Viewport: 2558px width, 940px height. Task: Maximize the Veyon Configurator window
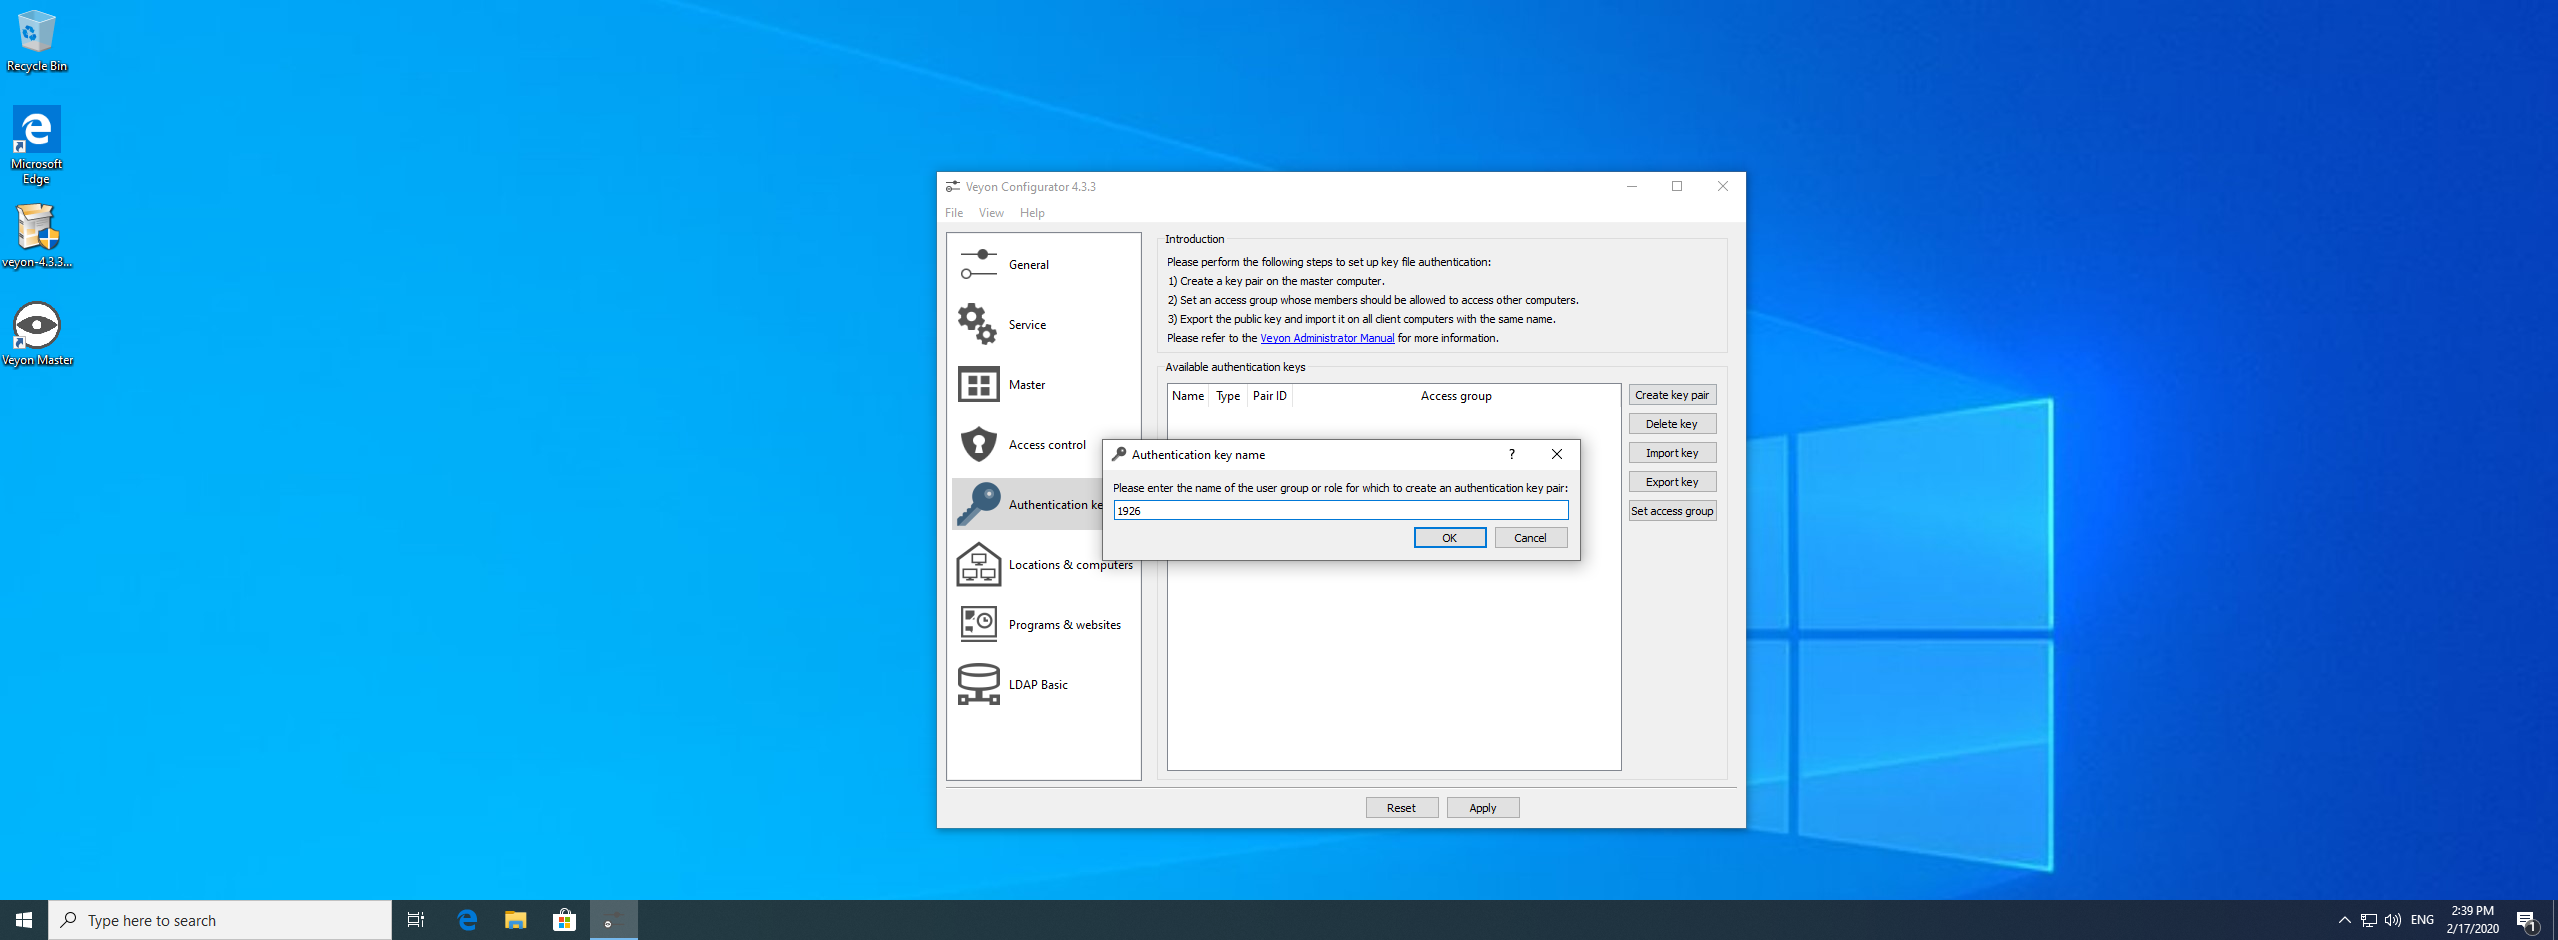1677,186
